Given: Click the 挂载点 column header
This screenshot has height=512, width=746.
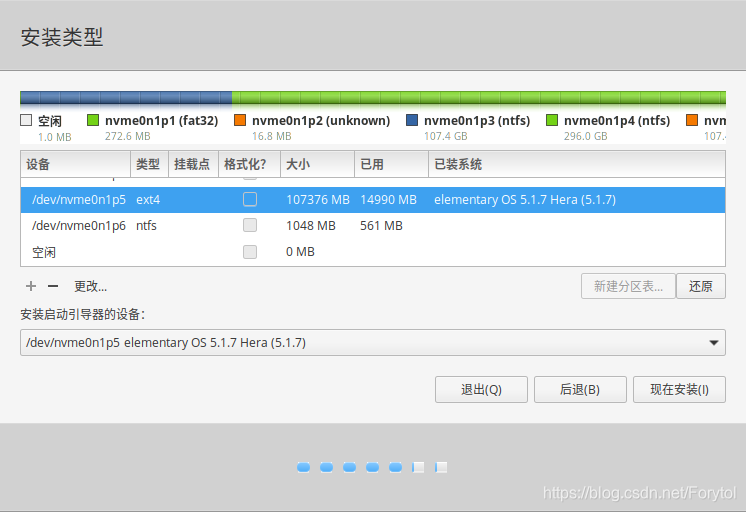Looking at the screenshot, I should (193, 164).
